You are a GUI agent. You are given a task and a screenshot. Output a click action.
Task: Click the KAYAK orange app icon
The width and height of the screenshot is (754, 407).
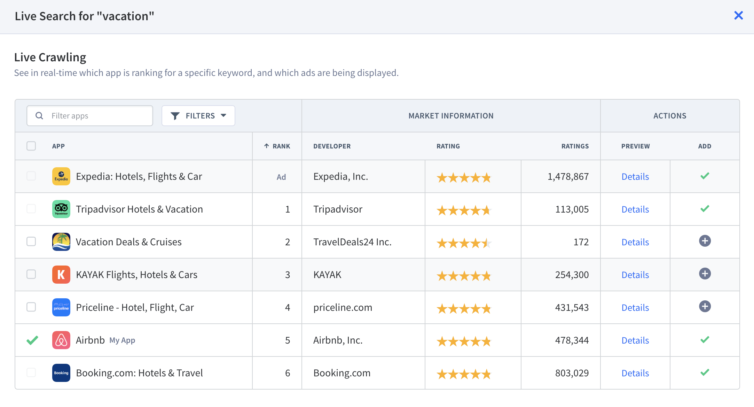pos(61,274)
